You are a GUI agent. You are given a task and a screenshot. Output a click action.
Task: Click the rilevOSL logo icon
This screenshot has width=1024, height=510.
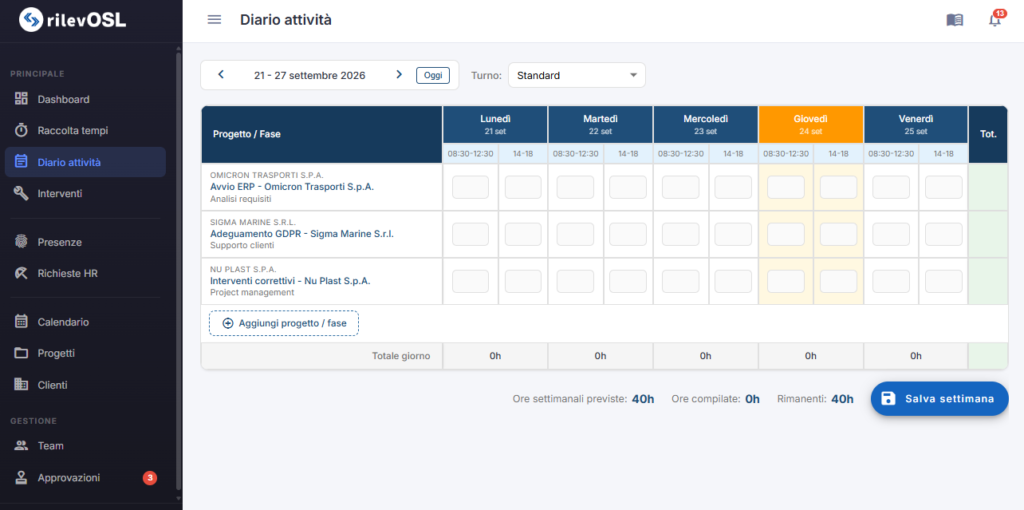click(31, 20)
